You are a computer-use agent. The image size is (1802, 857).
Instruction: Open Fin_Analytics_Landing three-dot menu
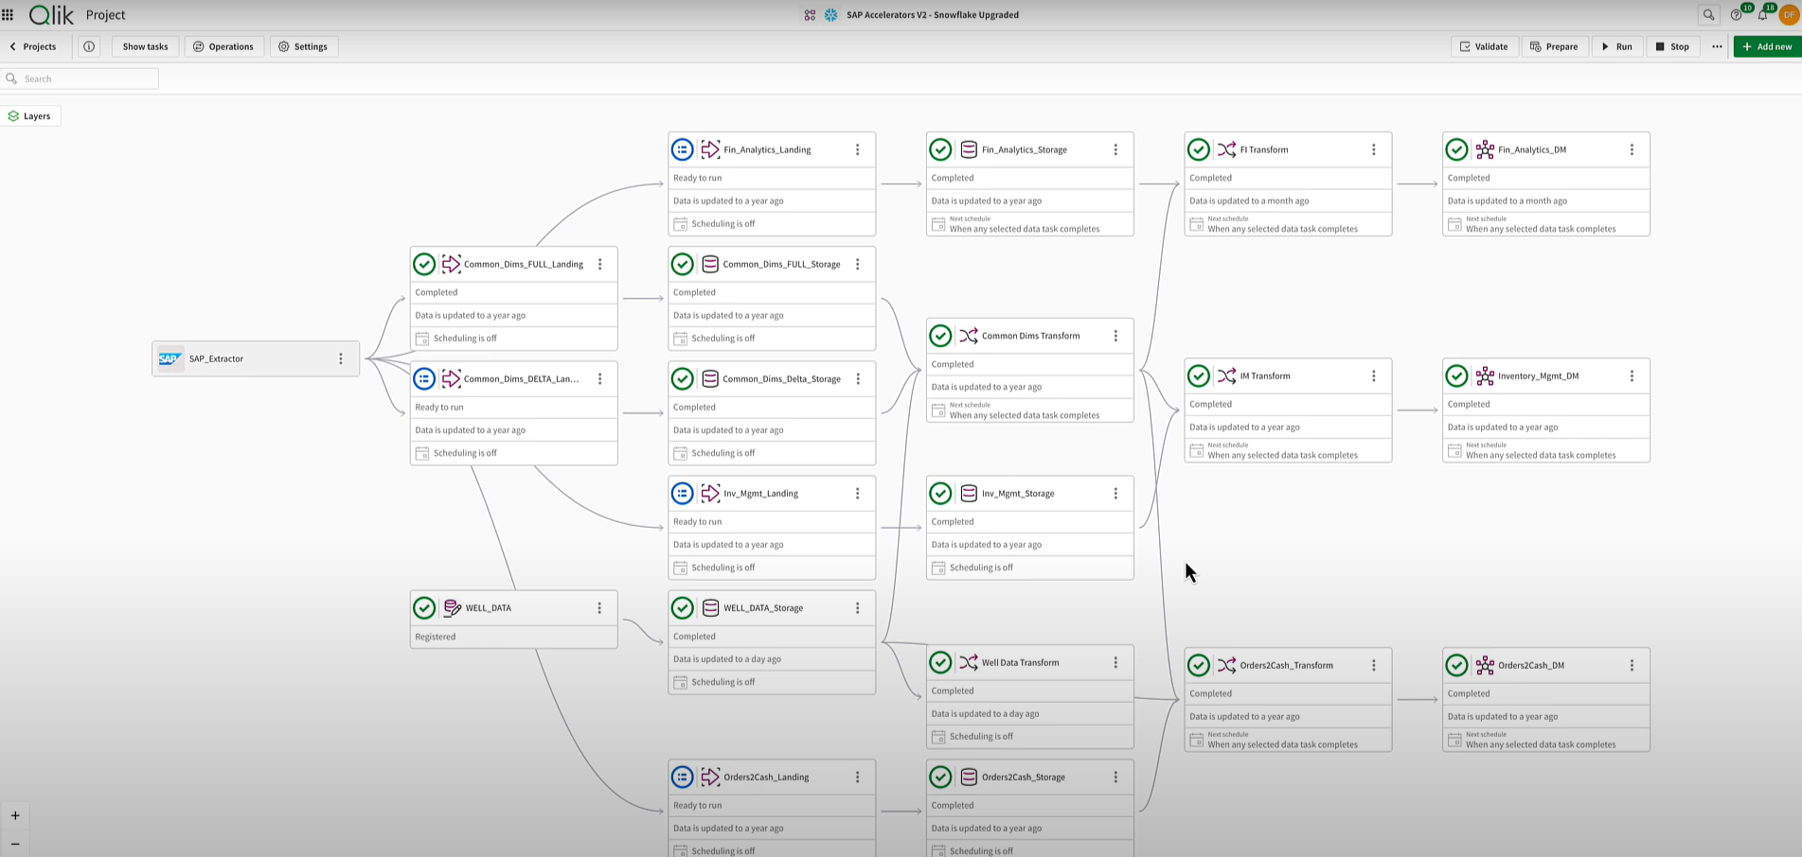857,150
